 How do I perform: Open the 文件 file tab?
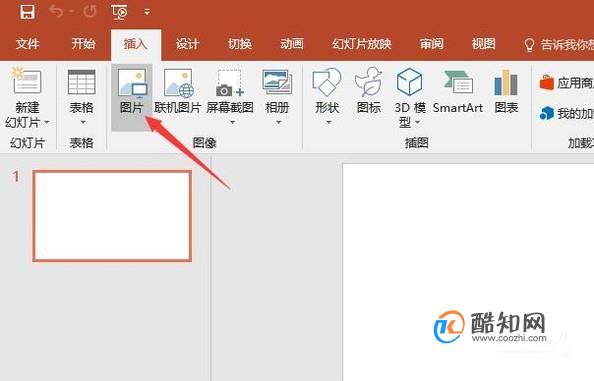coord(27,44)
